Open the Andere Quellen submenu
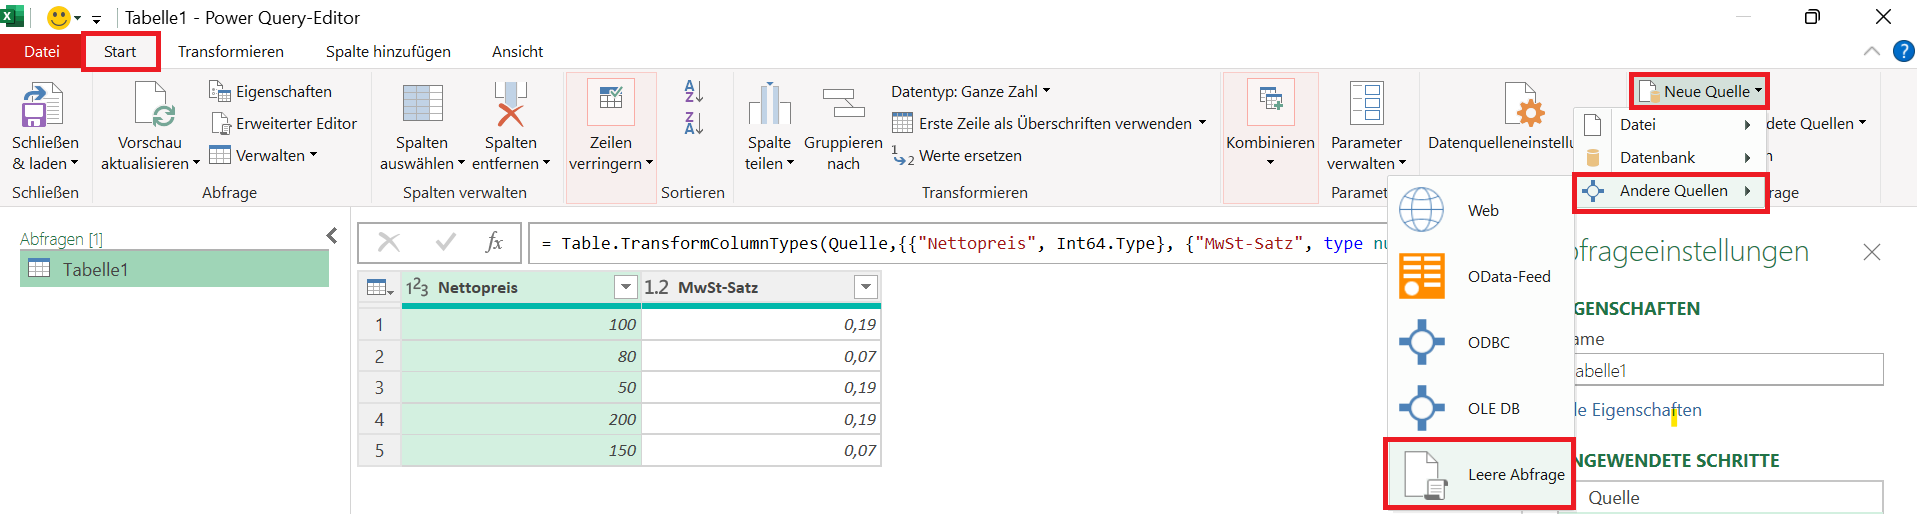Screen dimensions: 1917x514 click(1669, 190)
